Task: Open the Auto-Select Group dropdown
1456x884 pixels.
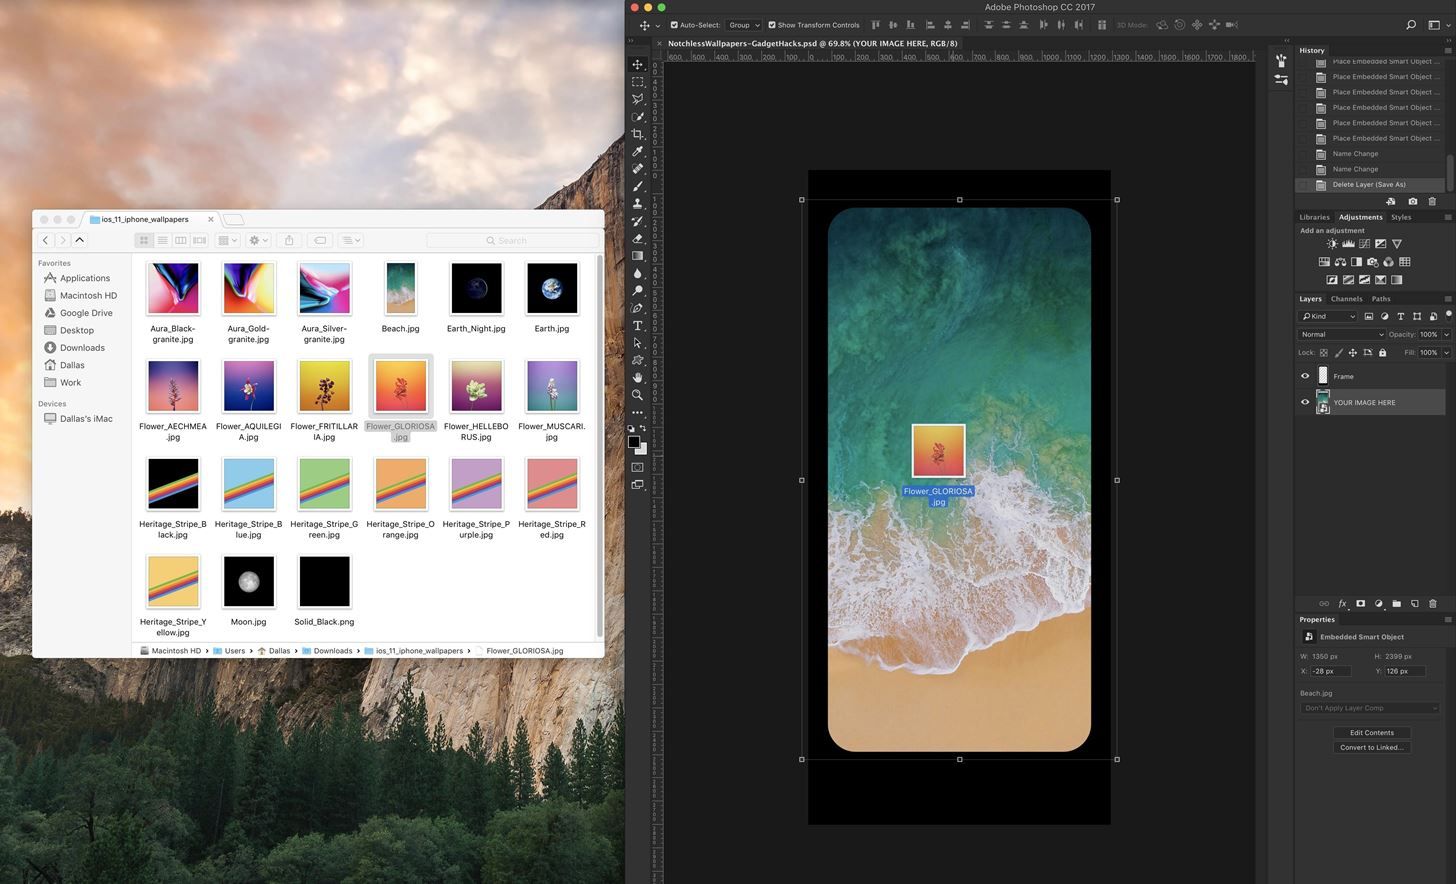Action: [x=744, y=25]
